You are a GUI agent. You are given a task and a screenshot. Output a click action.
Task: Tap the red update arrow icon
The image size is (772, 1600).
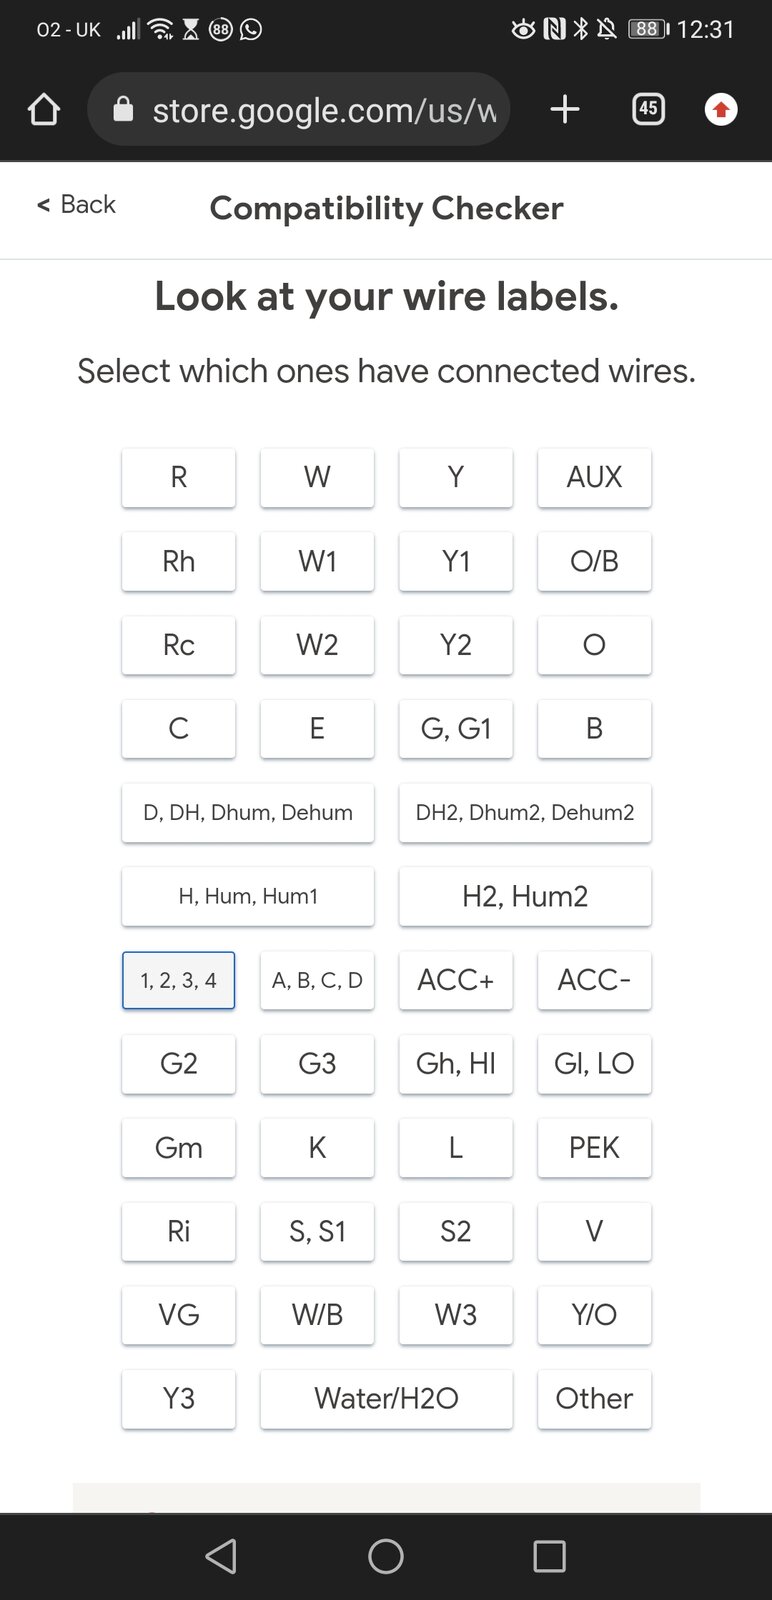[x=721, y=109]
